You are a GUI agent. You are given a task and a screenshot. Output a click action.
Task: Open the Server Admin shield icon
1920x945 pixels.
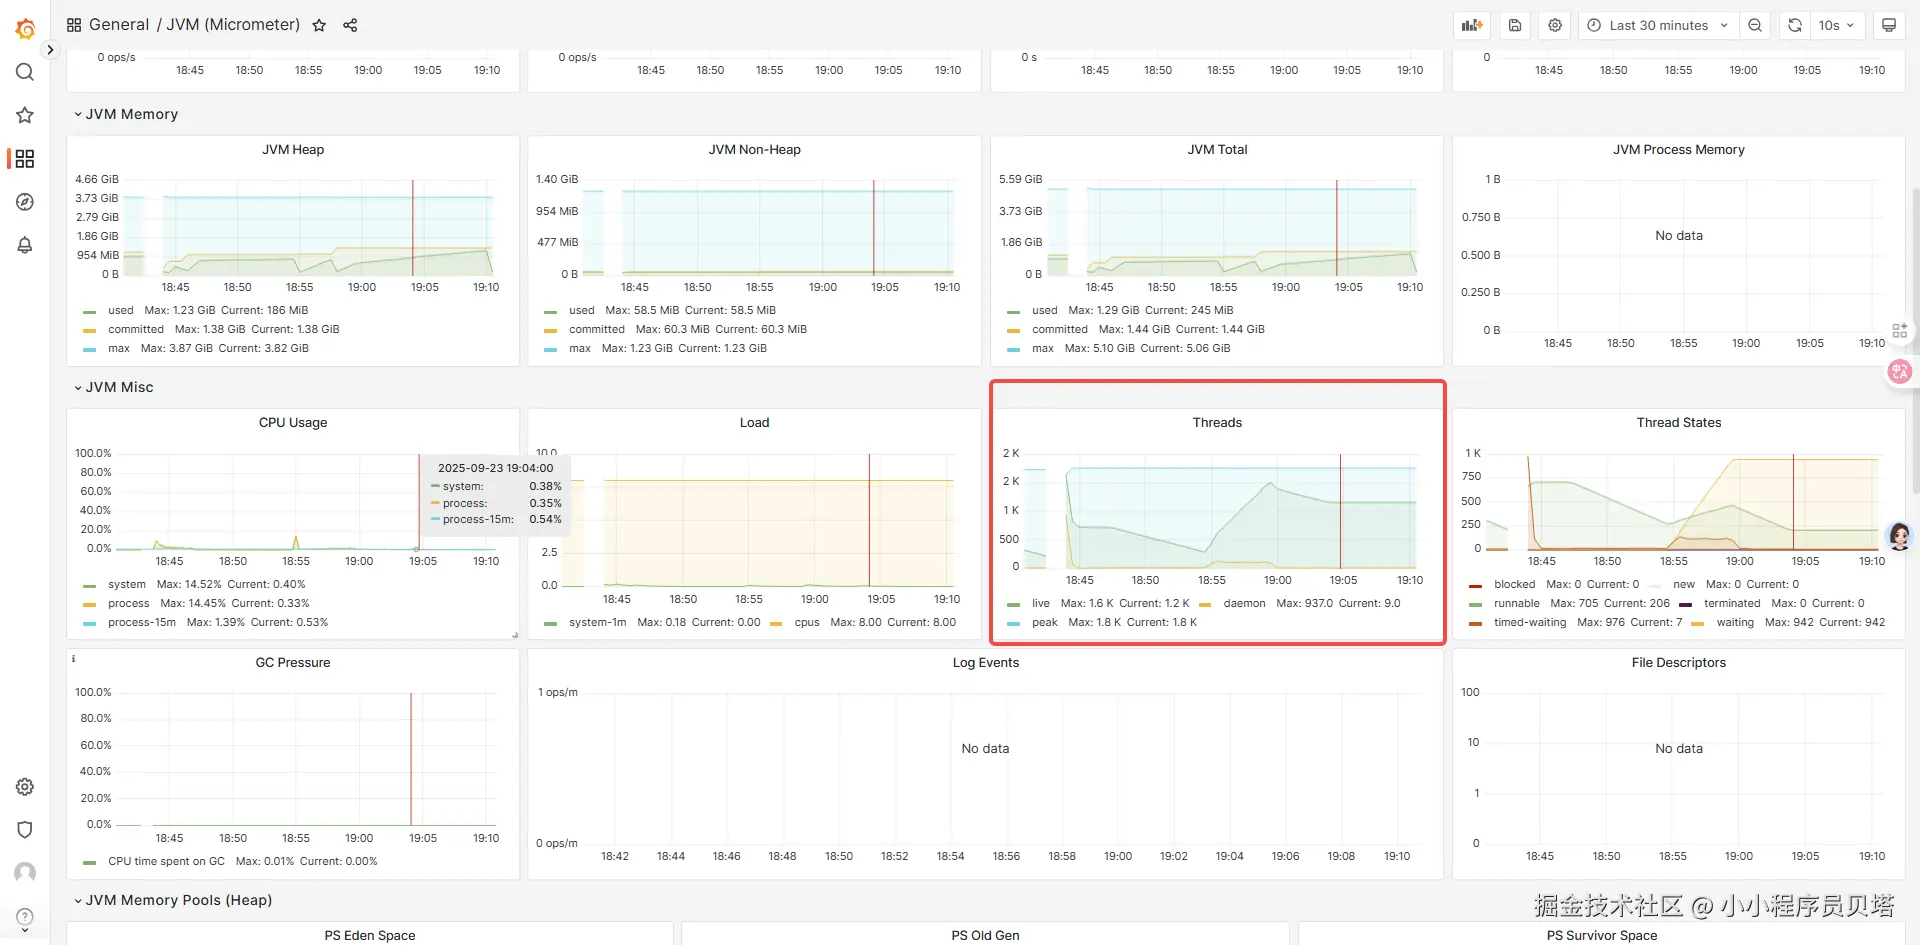25,830
